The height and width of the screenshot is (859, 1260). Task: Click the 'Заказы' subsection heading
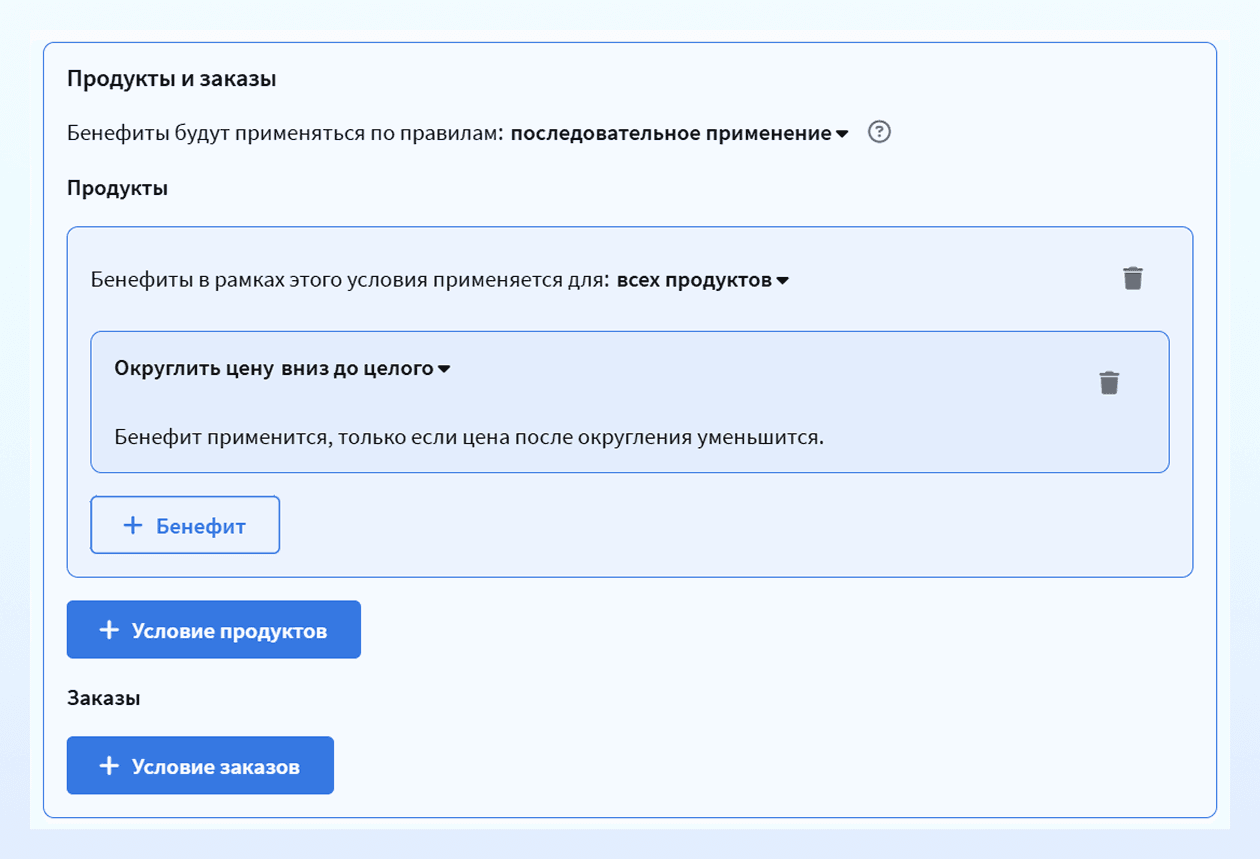[104, 698]
